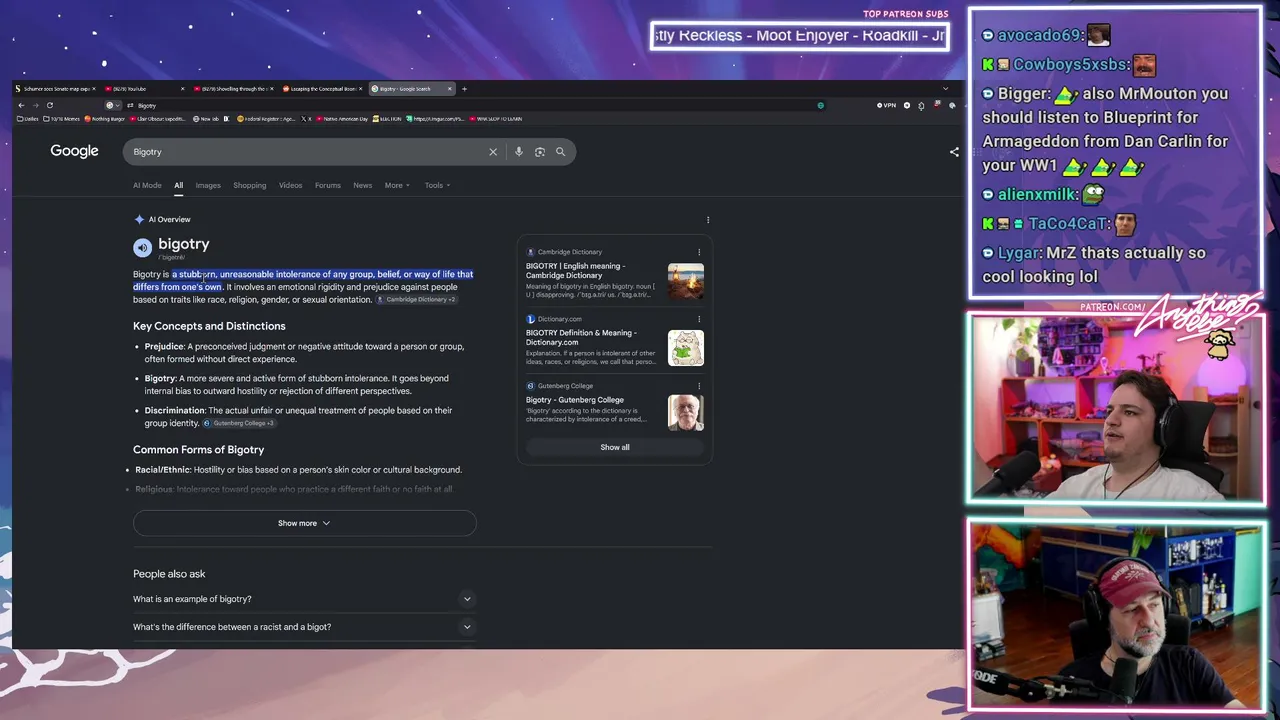The image size is (1280, 720).
Task: Open Native American Day bookmark
Action: click(x=342, y=119)
